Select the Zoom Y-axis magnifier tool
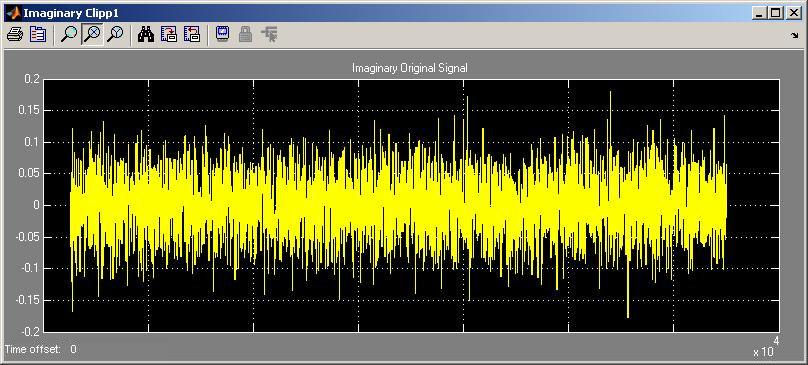The image size is (808, 365). pyautogui.click(x=115, y=35)
